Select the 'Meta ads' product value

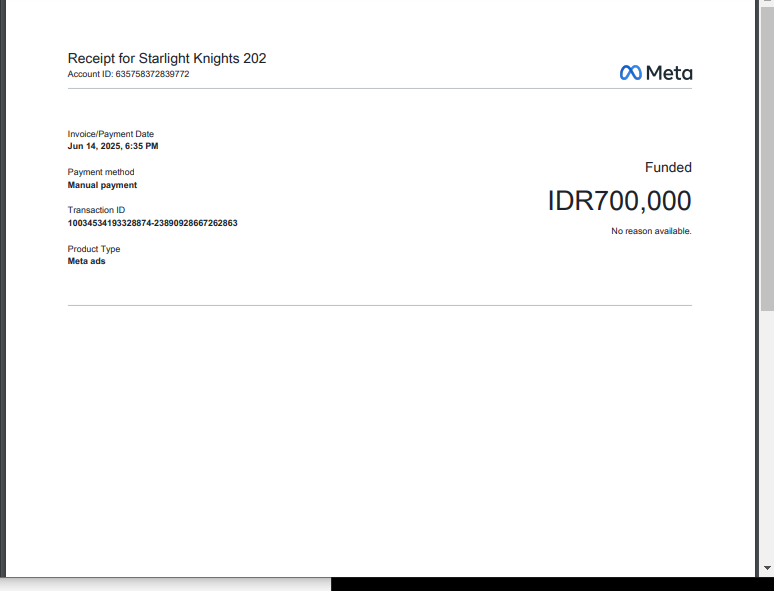86,261
